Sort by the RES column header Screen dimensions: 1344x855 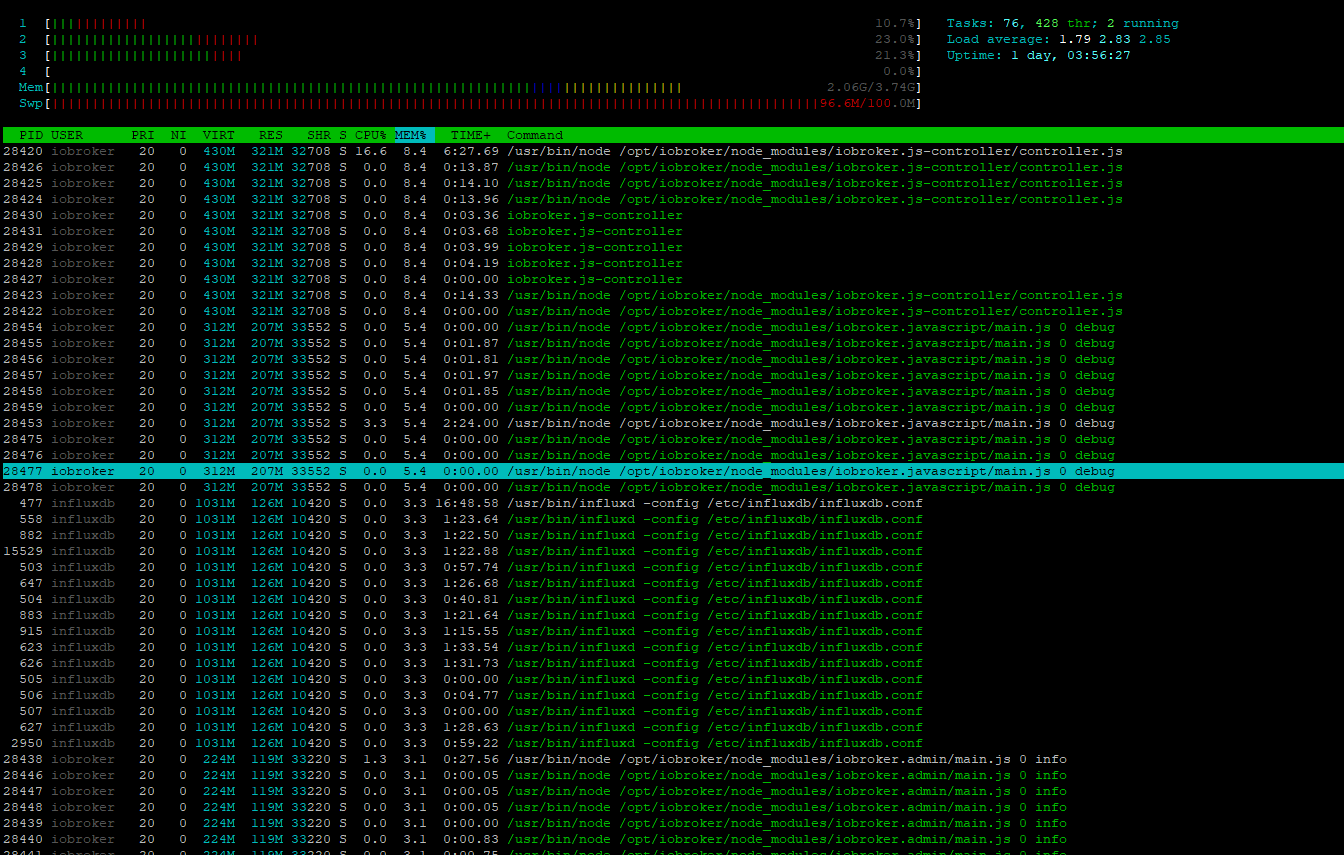(270, 135)
